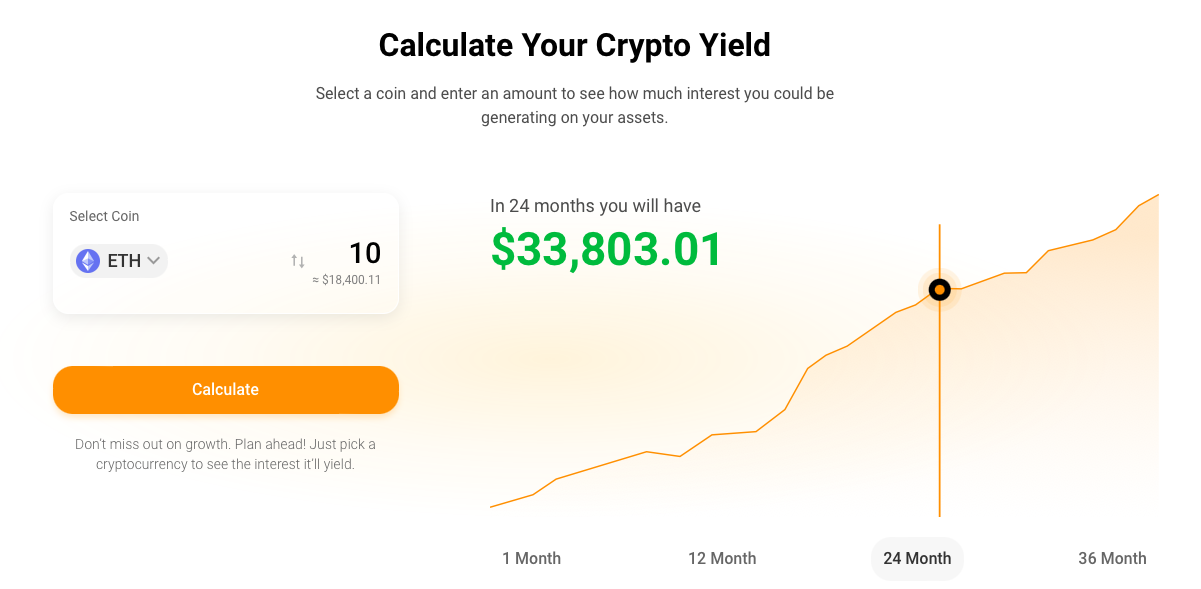Click the ETH coin selector pill
Image resolution: width=1201 pixels, height=589 pixels.
(118, 260)
